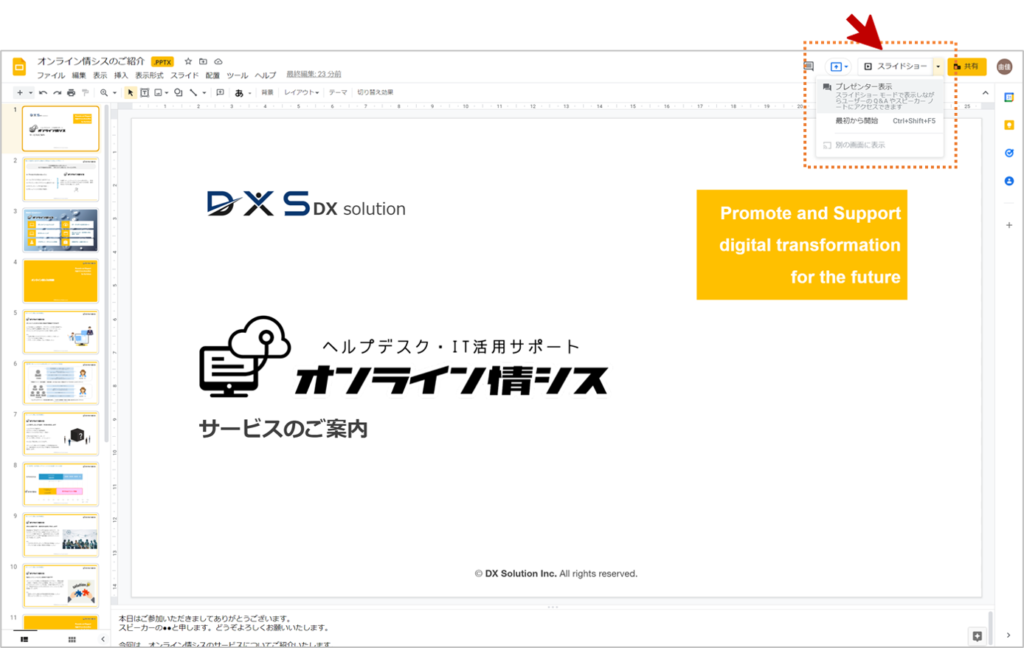Image resolution: width=1024 pixels, height=648 pixels.
Task: Choose the select cursor tool
Action: [x=130, y=93]
